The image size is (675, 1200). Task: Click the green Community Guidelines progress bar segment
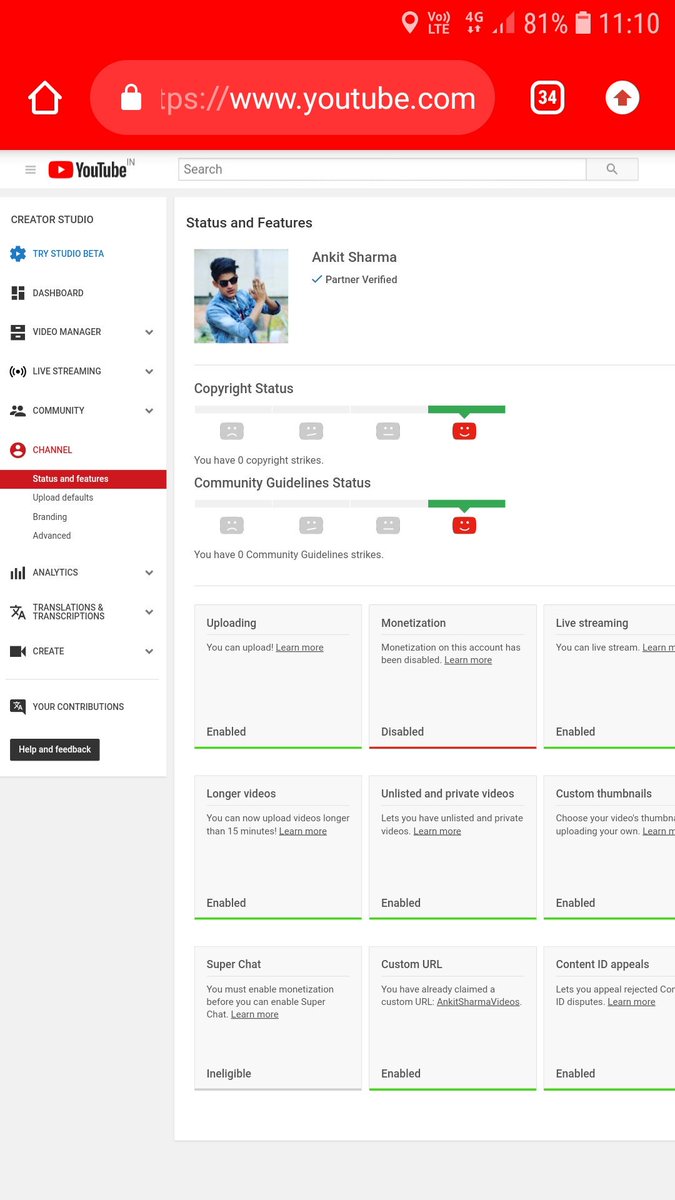tap(466, 503)
